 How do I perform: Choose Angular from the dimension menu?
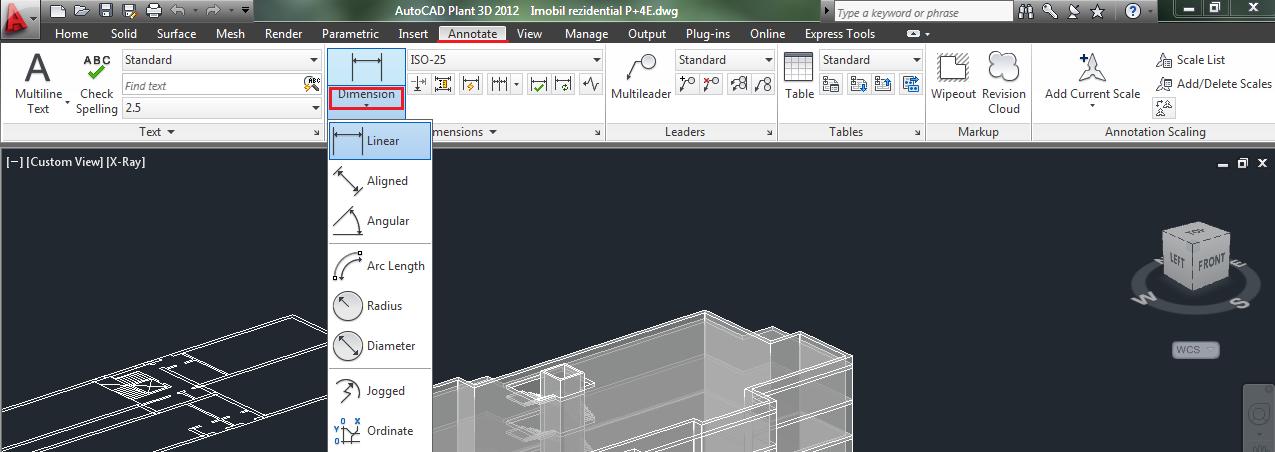click(x=380, y=221)
